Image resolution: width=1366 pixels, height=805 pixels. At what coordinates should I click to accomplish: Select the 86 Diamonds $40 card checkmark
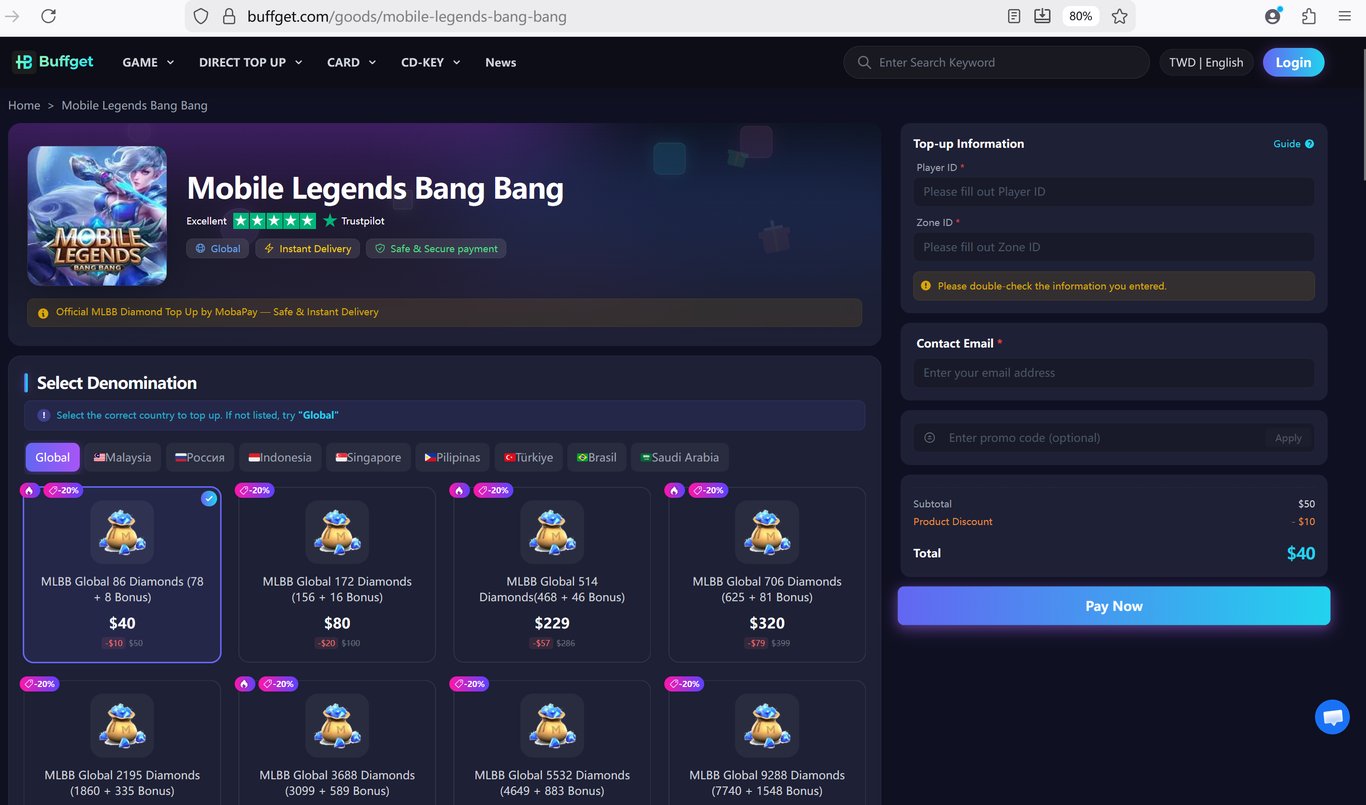(209, 498)
